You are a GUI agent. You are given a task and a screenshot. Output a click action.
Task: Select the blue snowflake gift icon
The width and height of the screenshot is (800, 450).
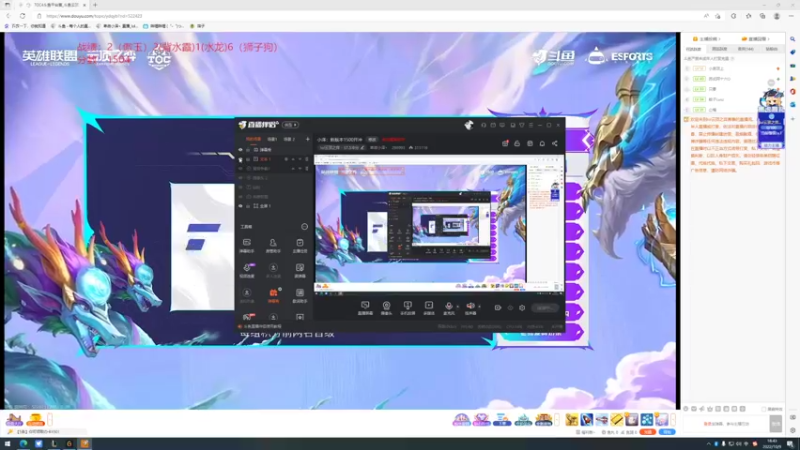(x=646, y=419)
